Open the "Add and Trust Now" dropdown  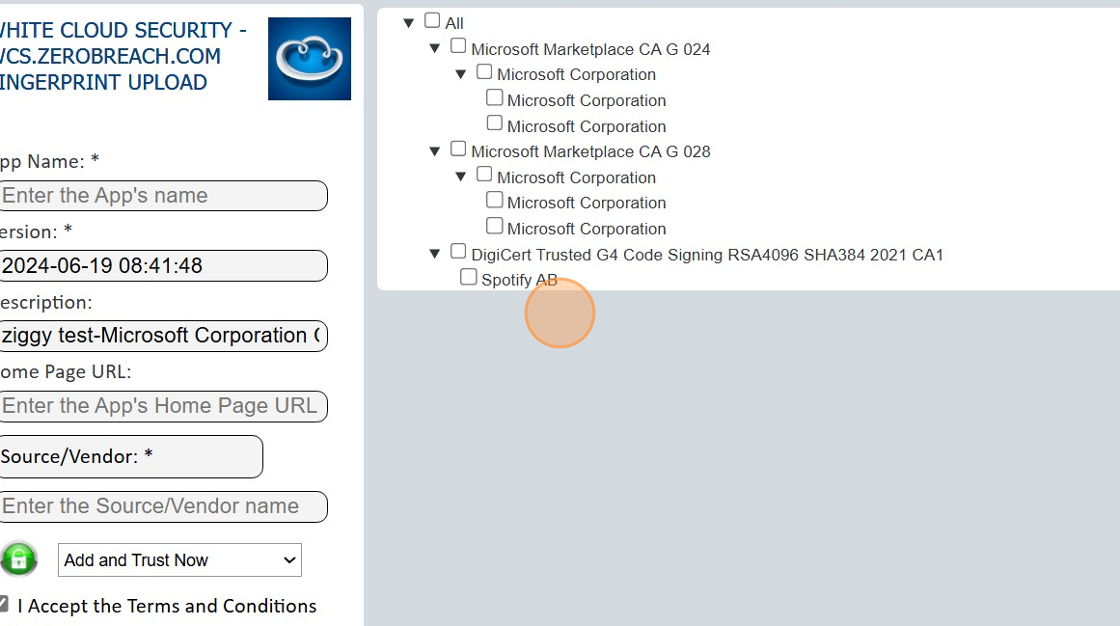[x=180, y=560]
